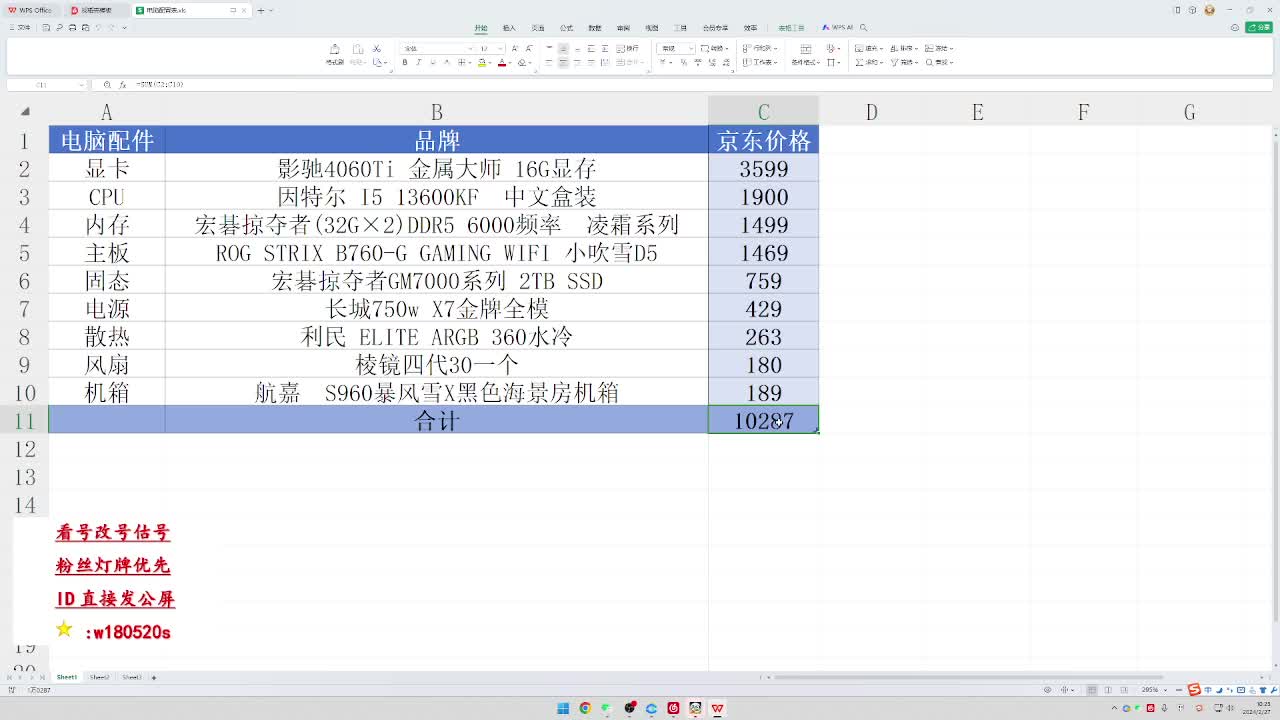Increase font size with the larger-A icon
The image size is (1280, 720).
point(515,49)
